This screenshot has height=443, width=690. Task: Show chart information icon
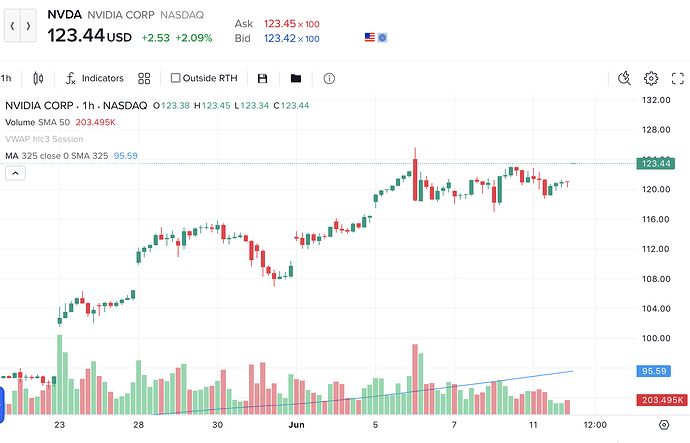329,78
